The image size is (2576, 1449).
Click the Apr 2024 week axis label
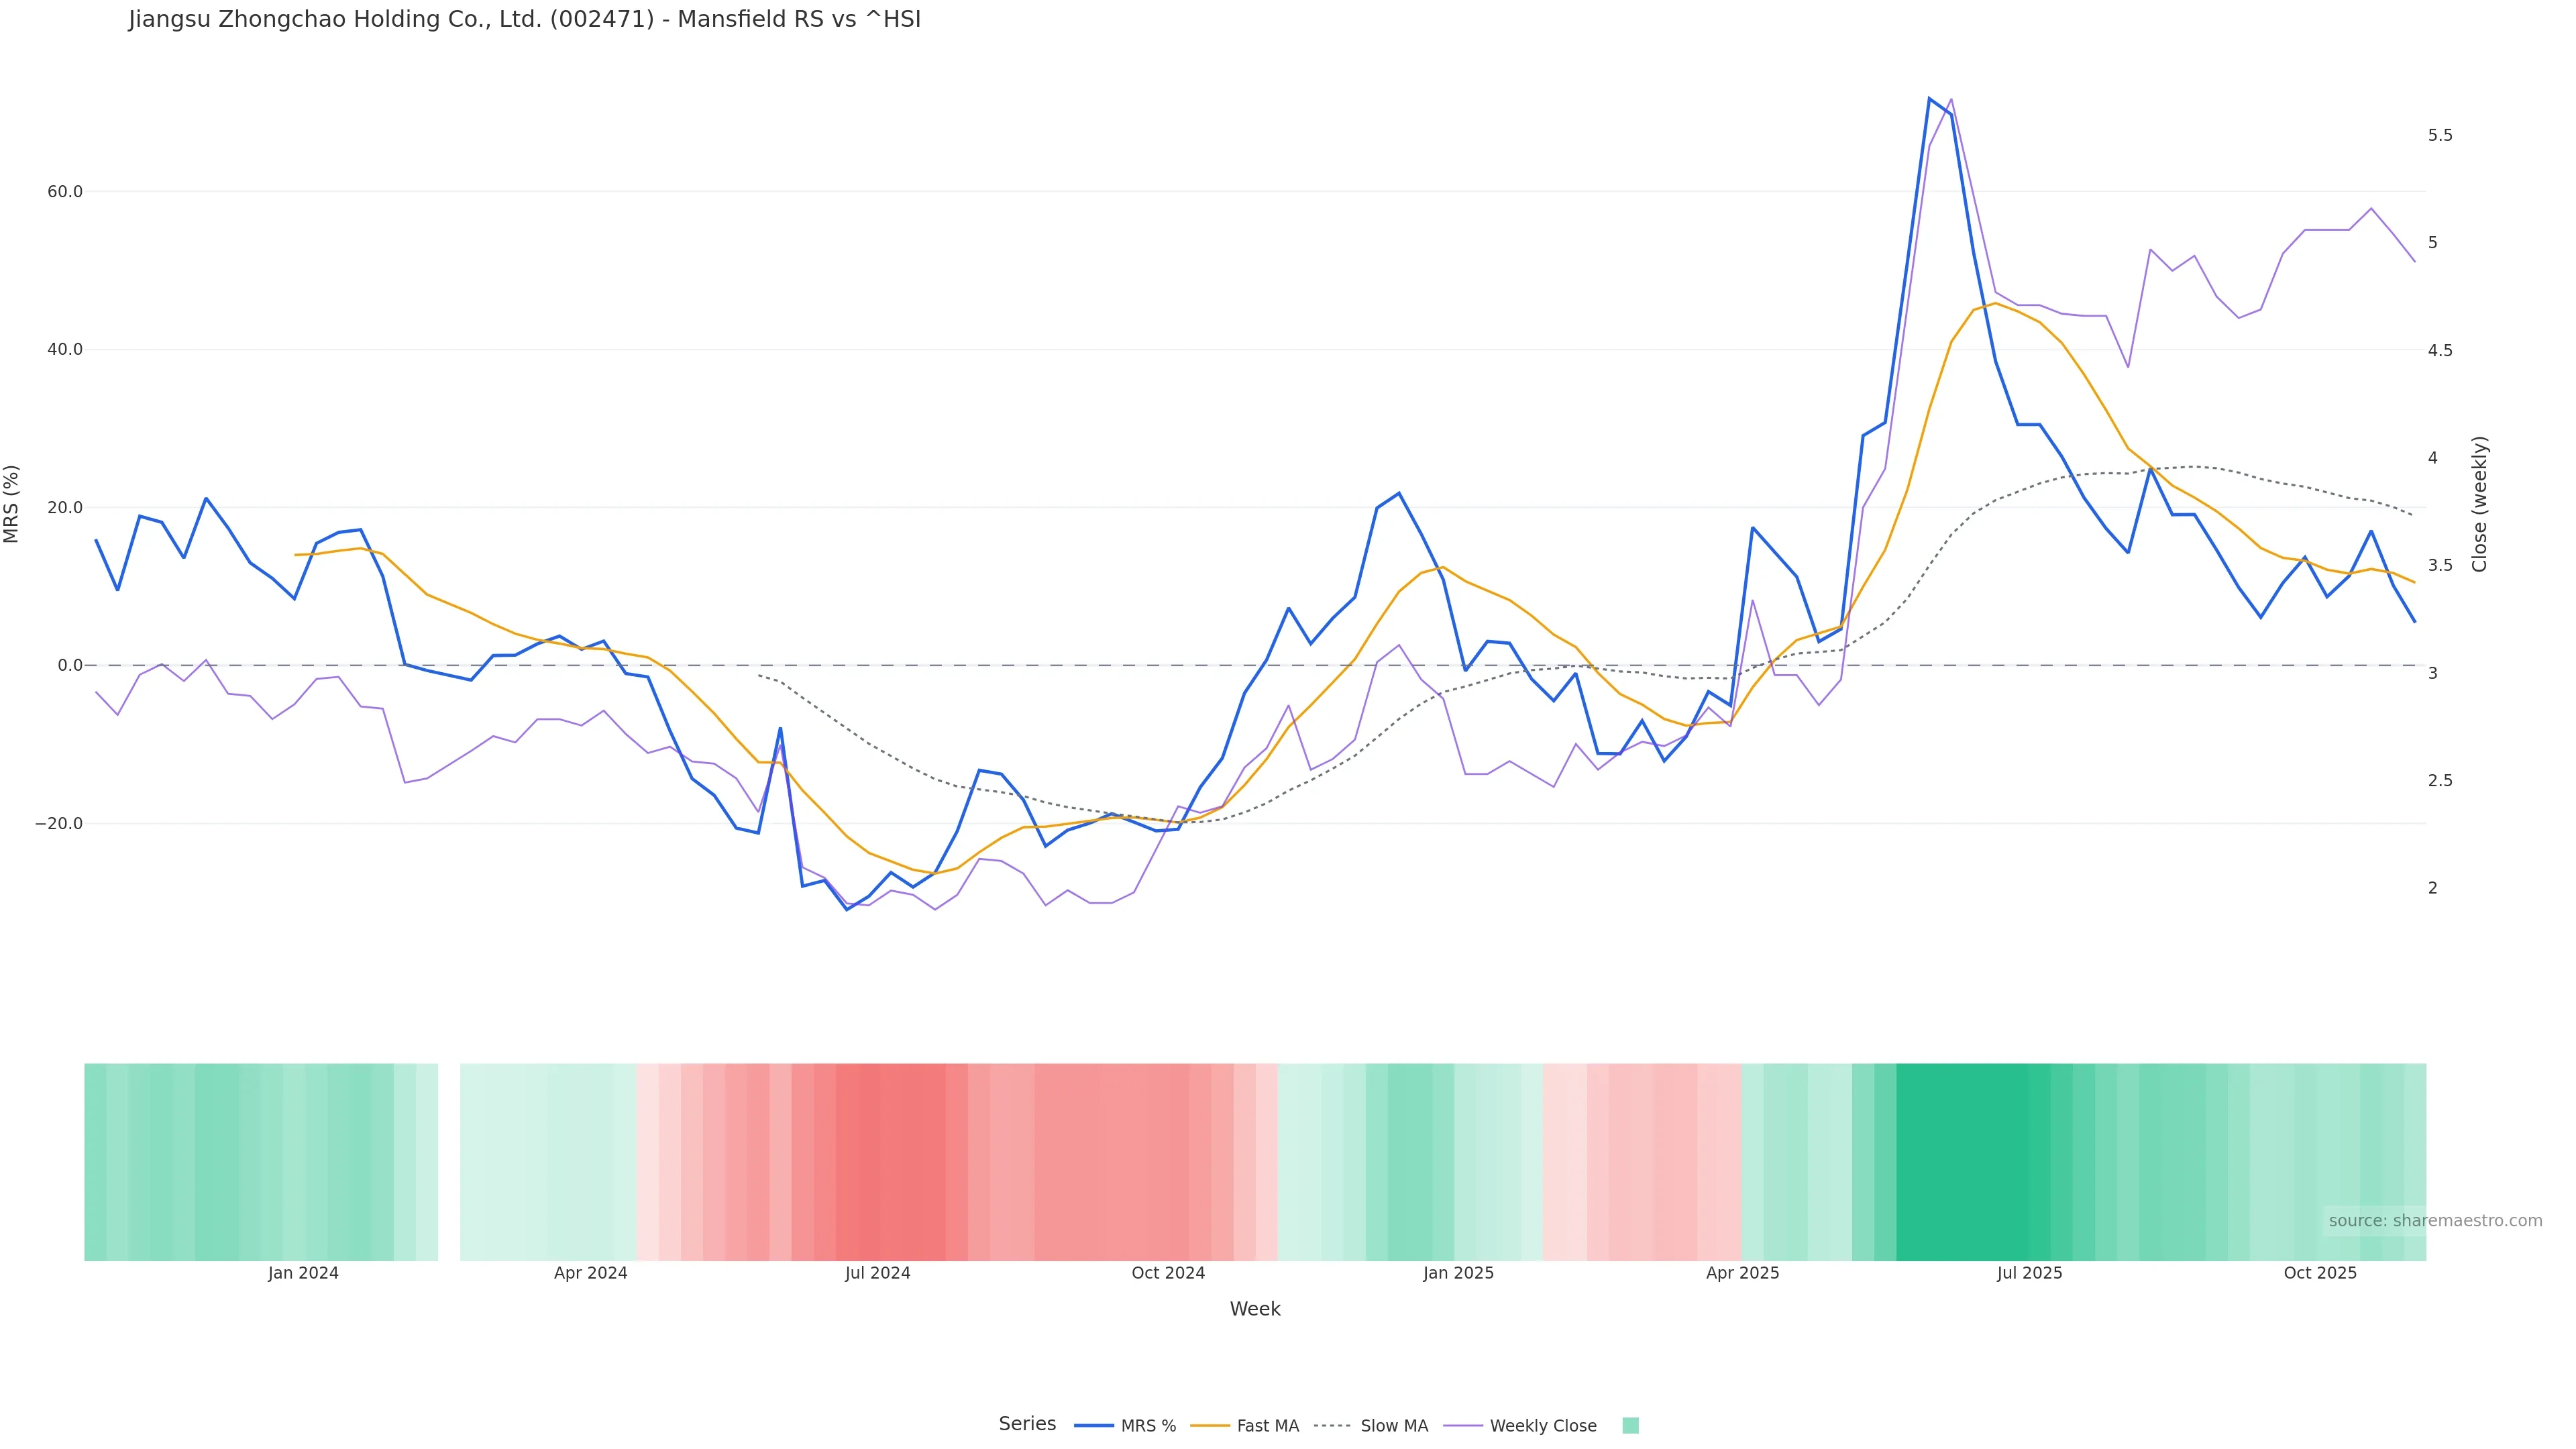pos(590,1273)
